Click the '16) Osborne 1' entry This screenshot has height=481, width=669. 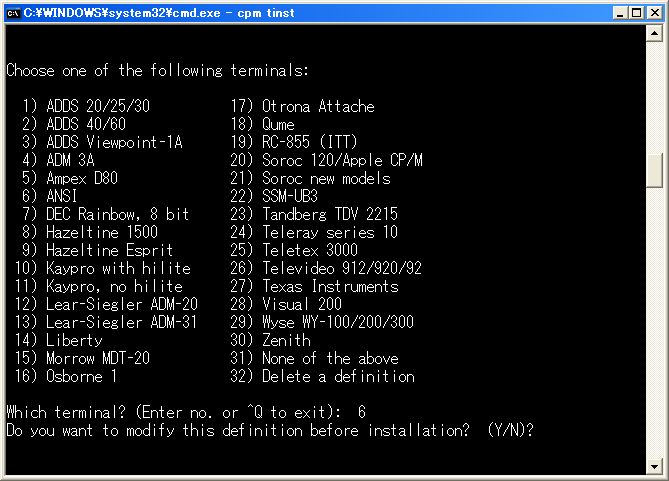(66, 376)
